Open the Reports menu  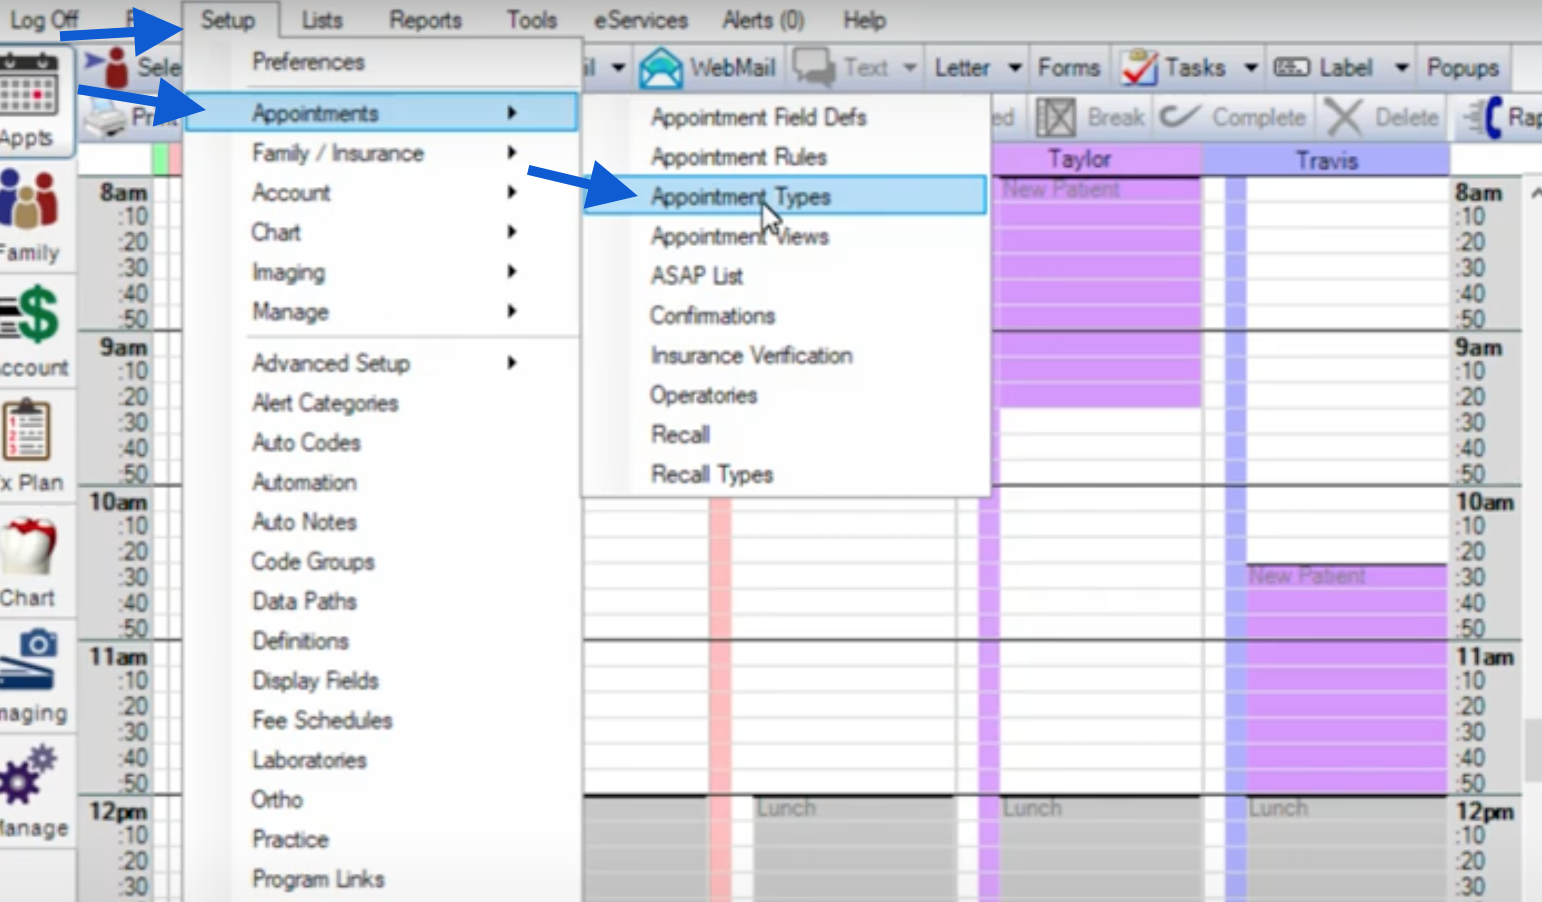tap(425, 20)
